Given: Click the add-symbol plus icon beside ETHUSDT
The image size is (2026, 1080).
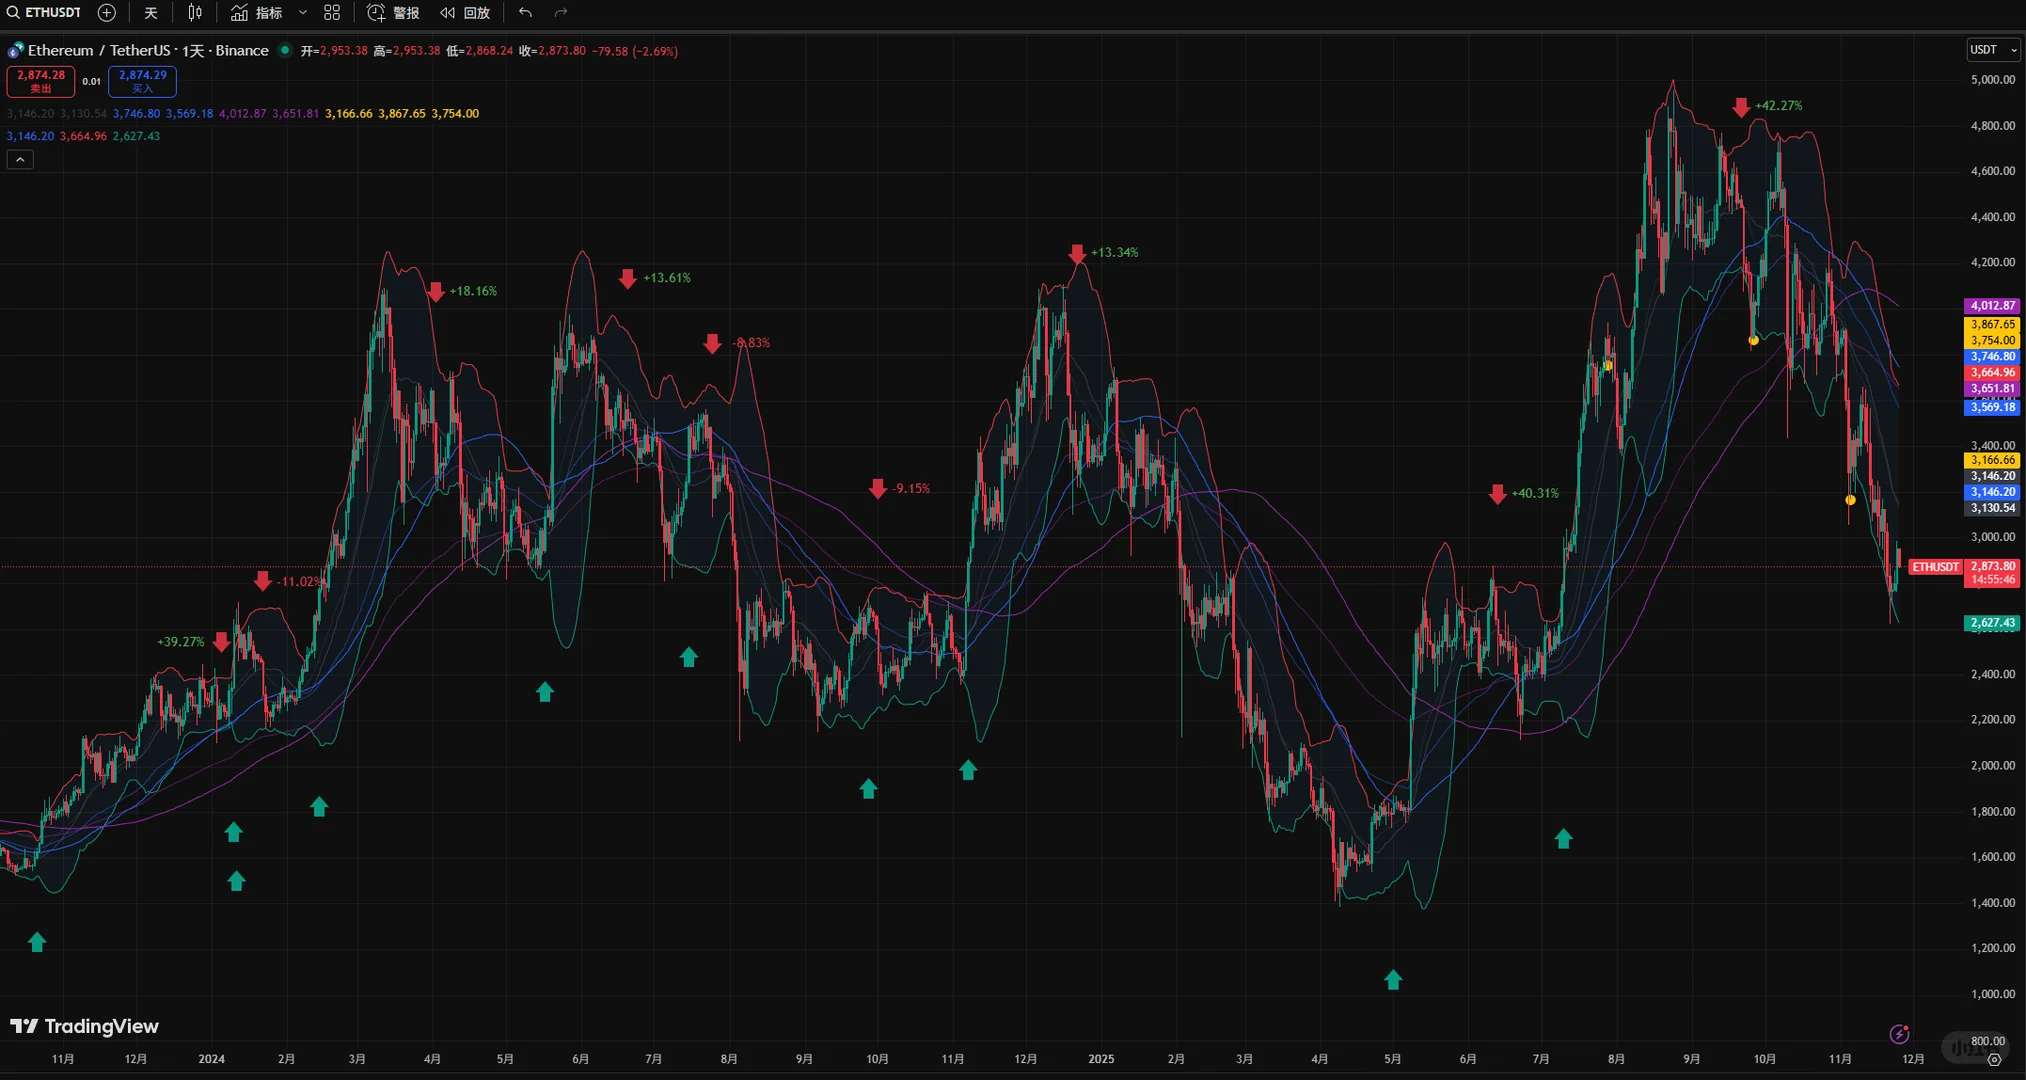Looking at the screenshot, I should tap(107, 13).
